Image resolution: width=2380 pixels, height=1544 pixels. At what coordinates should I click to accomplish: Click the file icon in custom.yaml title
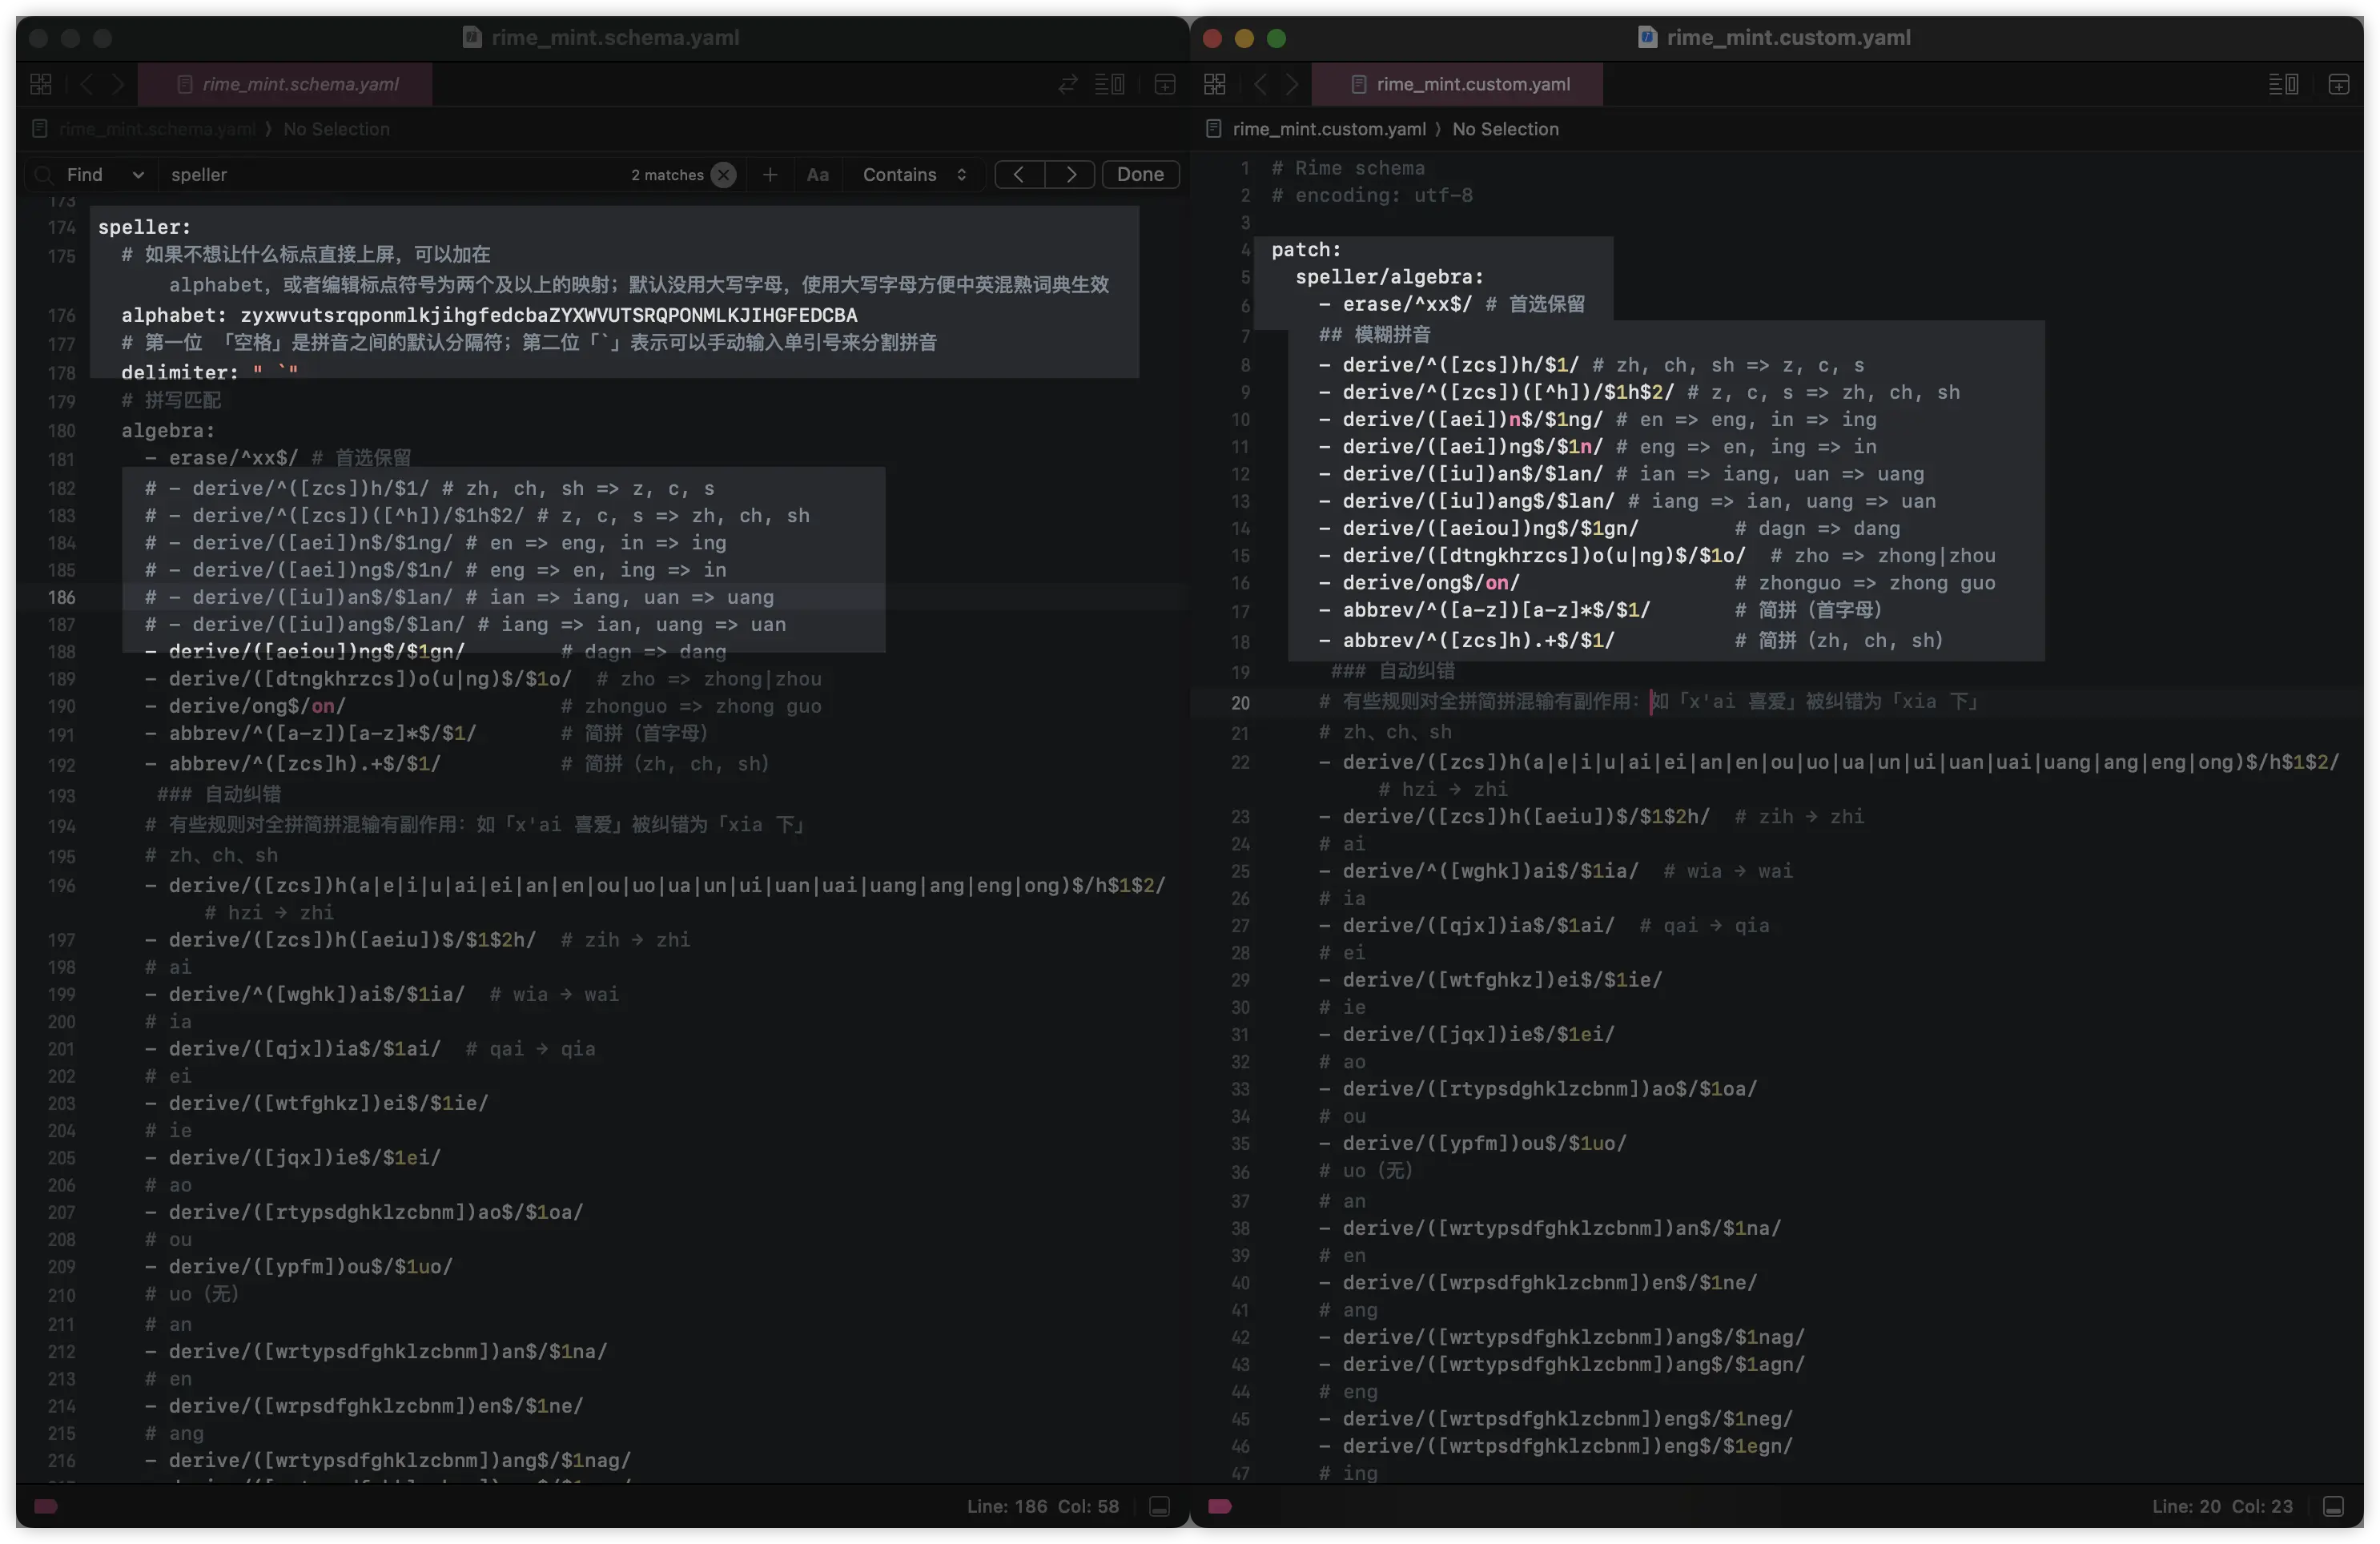(1647, 37)
